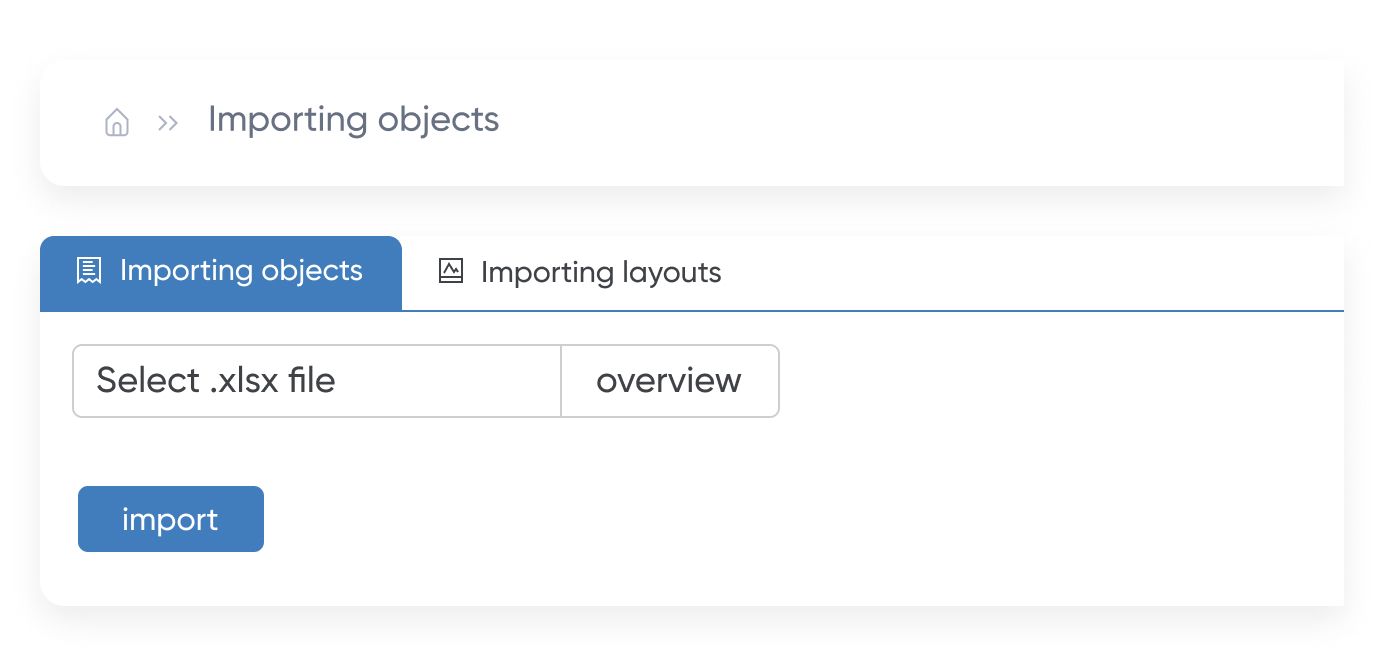The width and height of the screenshot is (1379, 655).
Task: Click the Importing objects tab label text
Action: click(x=241, y=271)
